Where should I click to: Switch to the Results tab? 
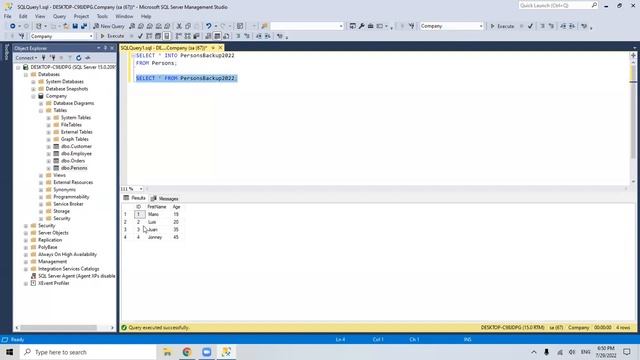(135, 198)
